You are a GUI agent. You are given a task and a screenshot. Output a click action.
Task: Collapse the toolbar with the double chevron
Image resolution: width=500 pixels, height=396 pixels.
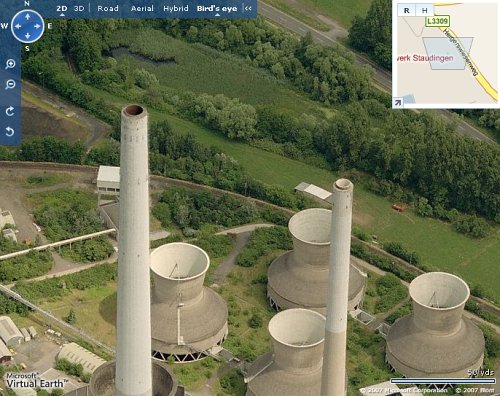coord(248,8)
